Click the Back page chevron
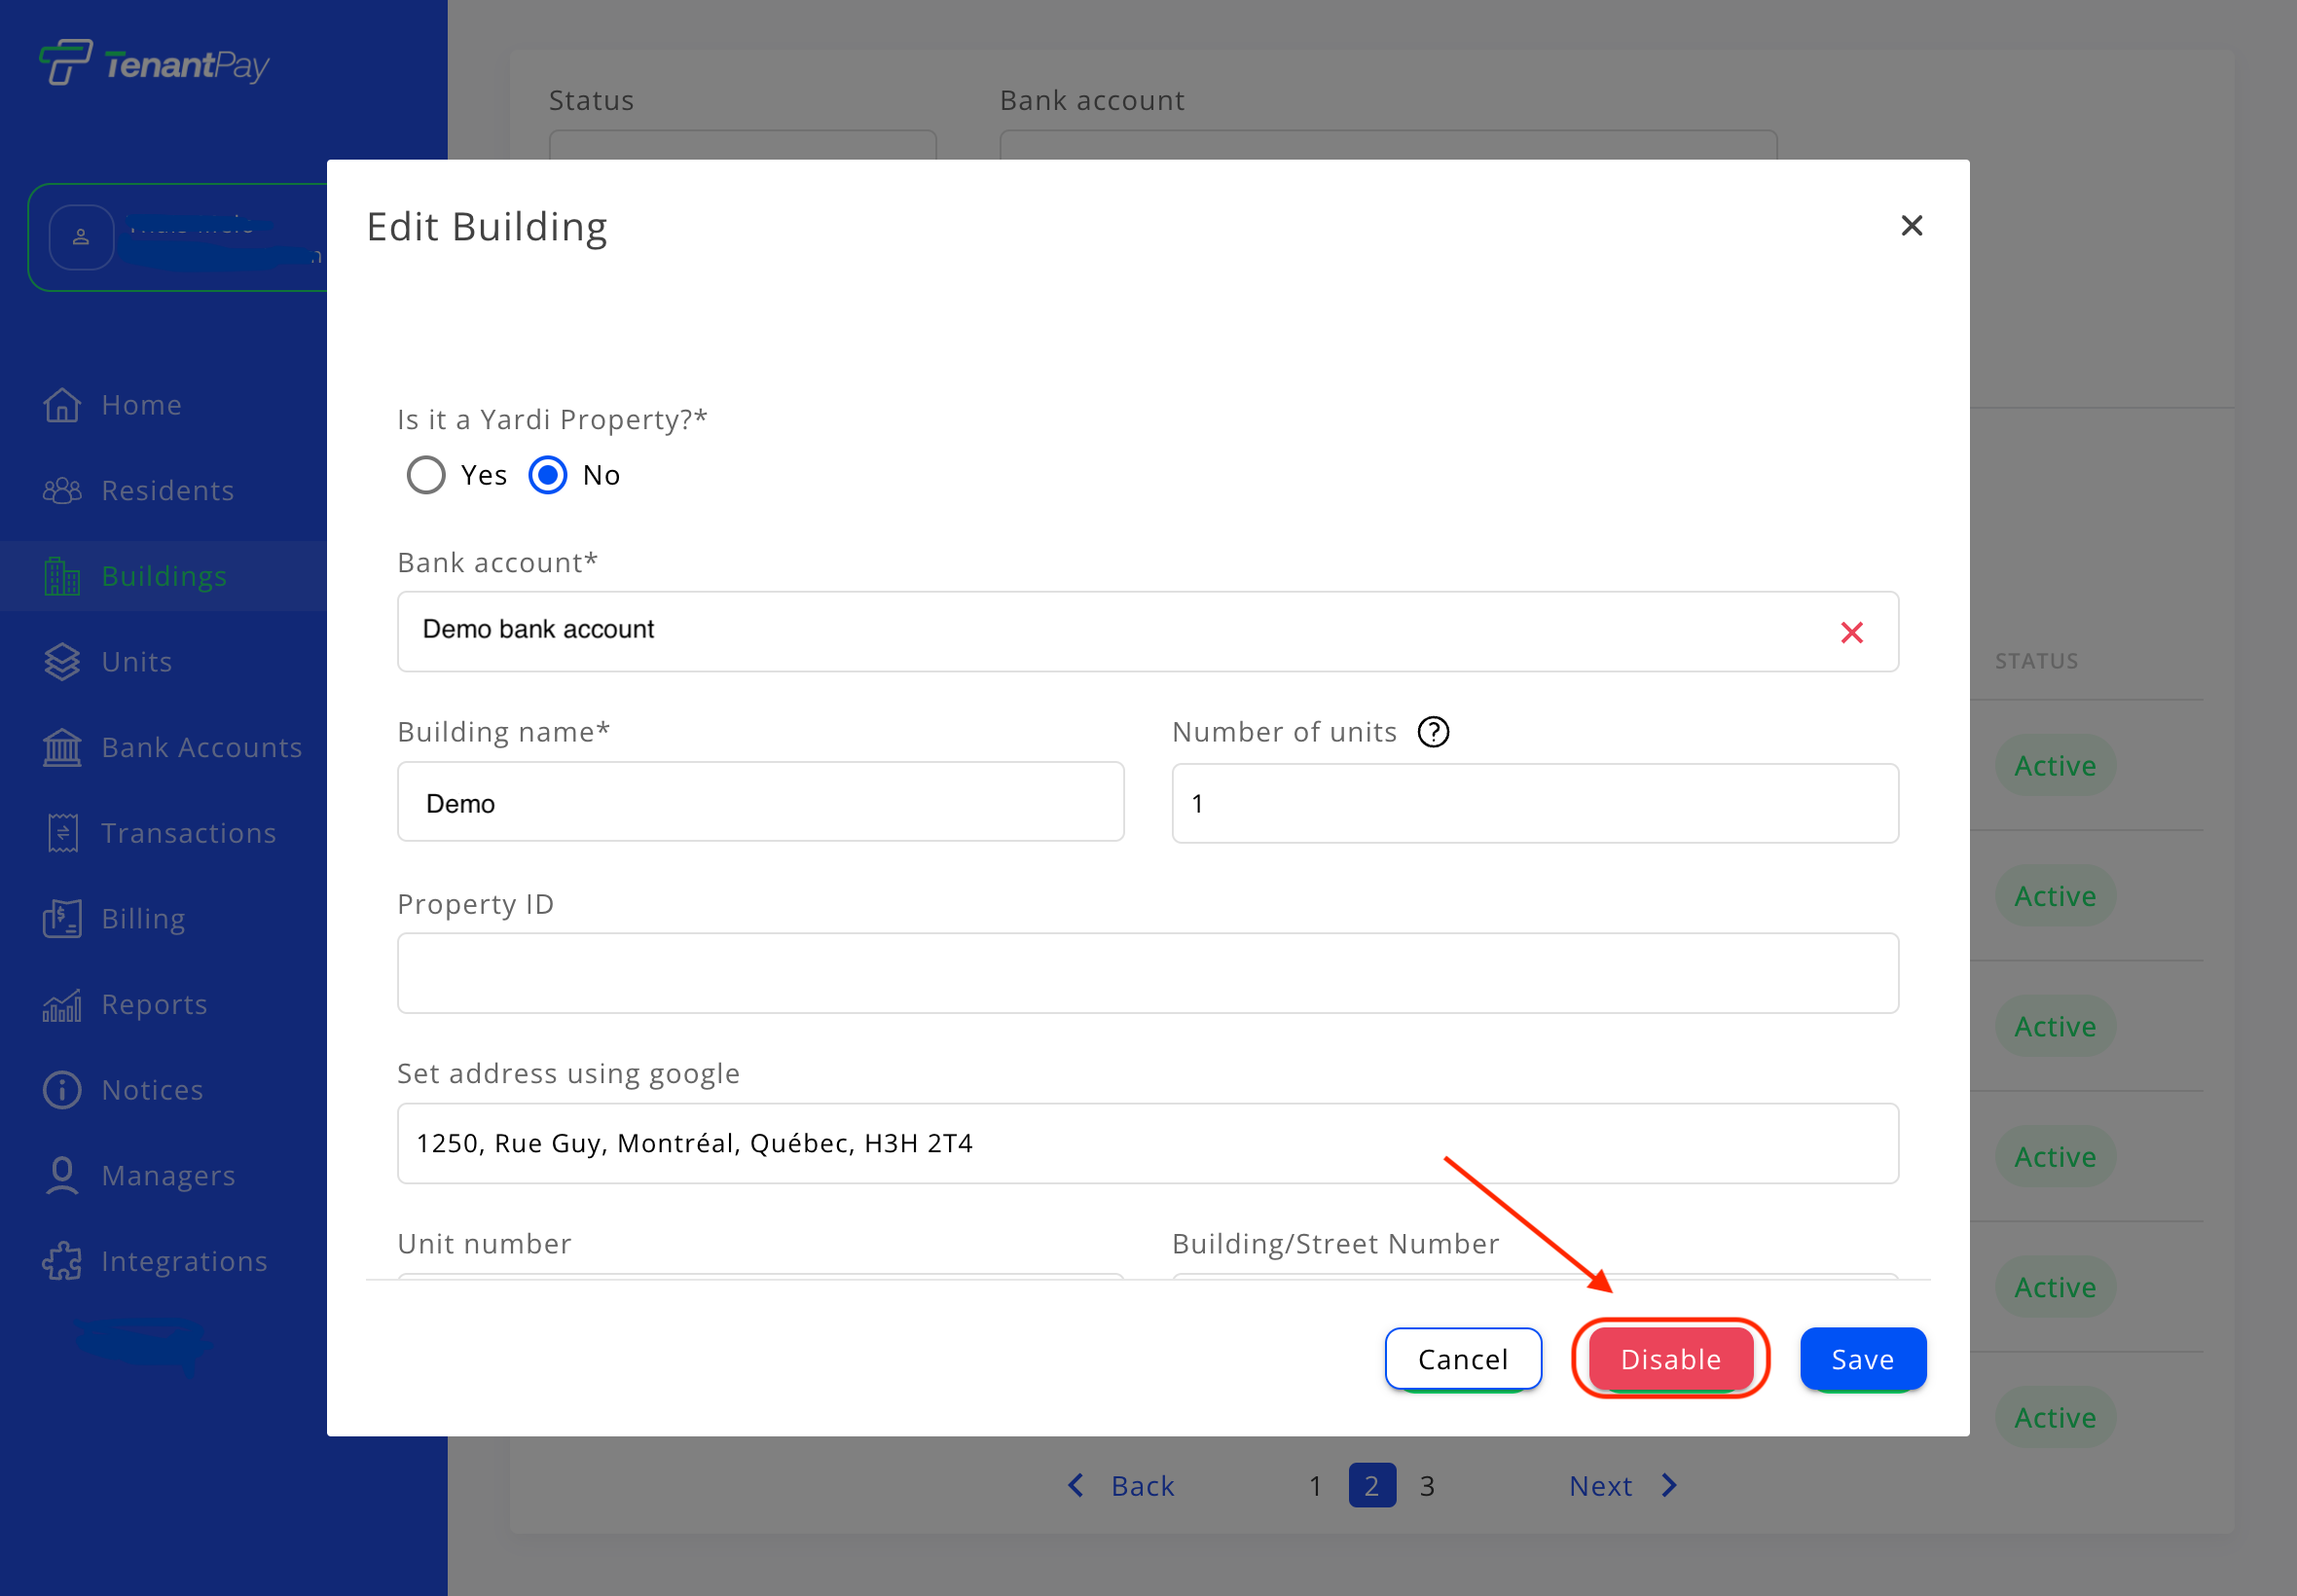The width and height of the screenshot is (2297, 1596). click(x=1076, y=1485)
